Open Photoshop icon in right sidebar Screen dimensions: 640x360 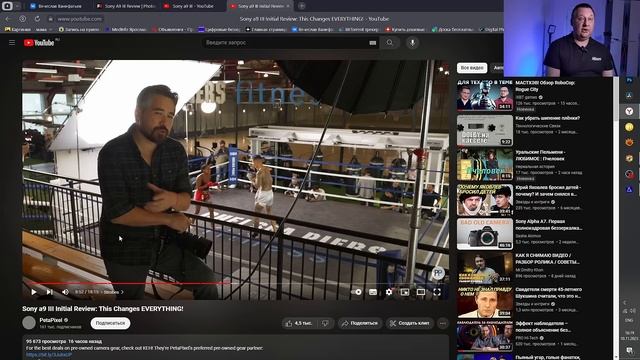pos(629,80)
